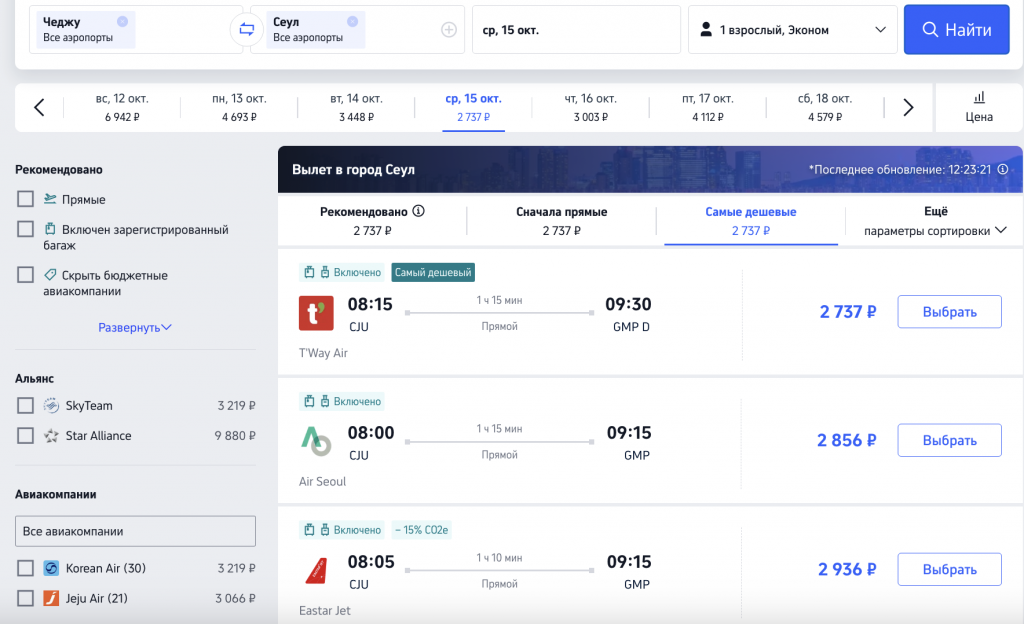Click the Сеул destination field

point(357,29)
